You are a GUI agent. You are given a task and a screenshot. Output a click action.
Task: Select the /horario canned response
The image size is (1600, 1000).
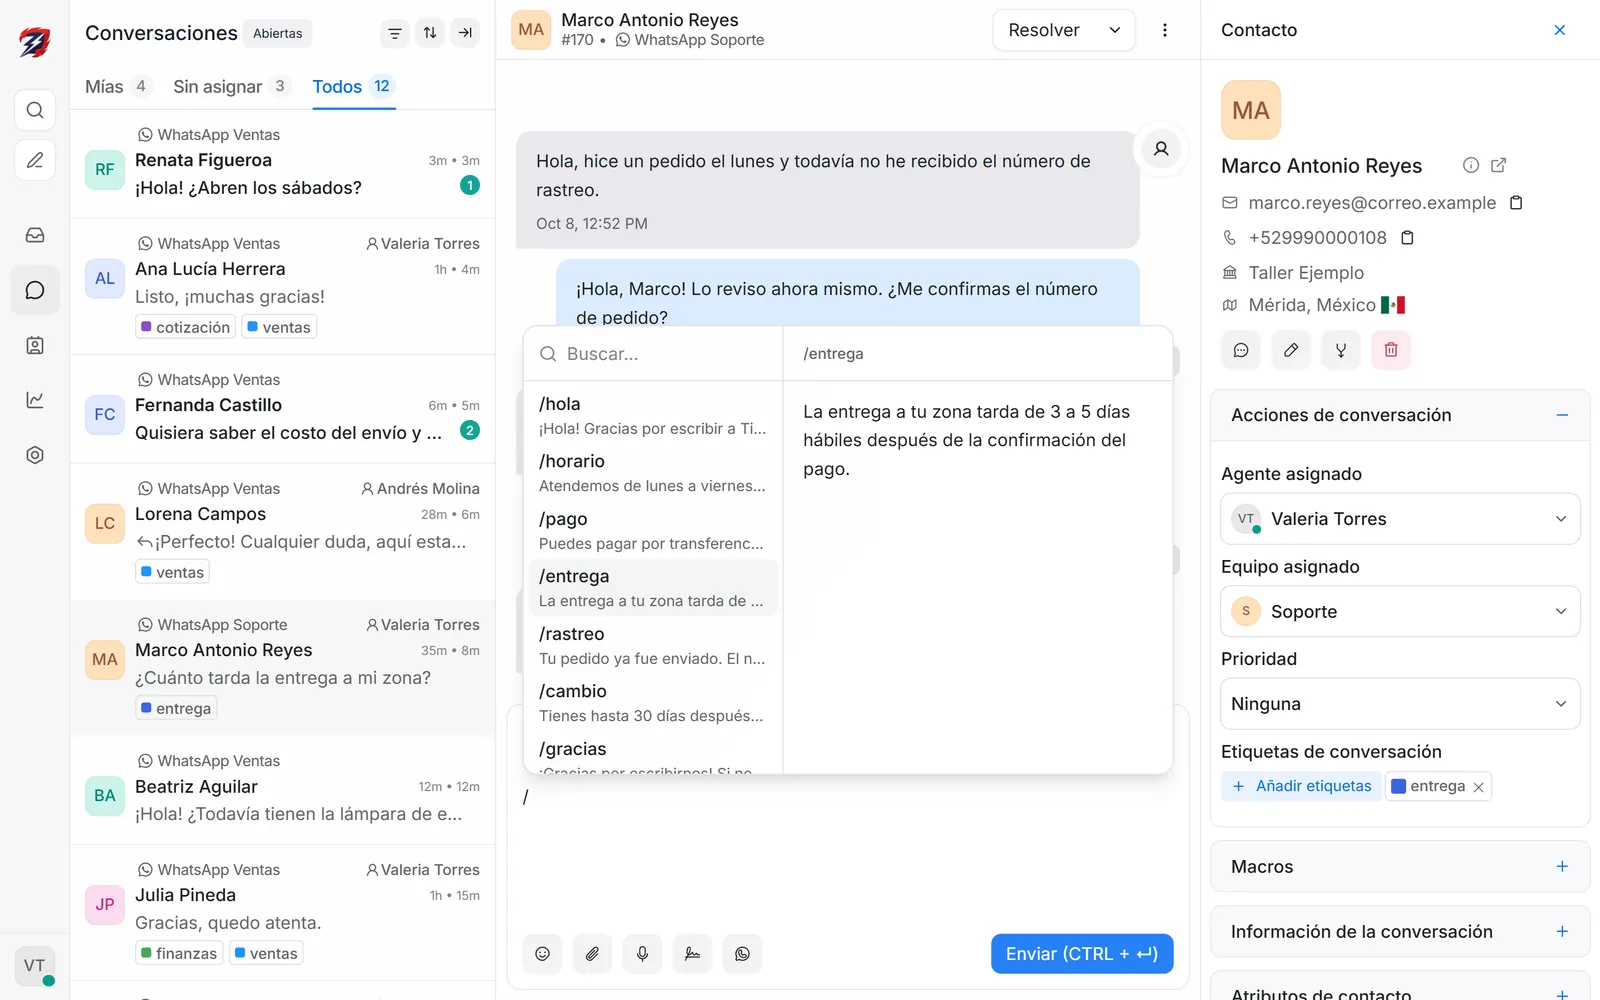tap(652, 473)
